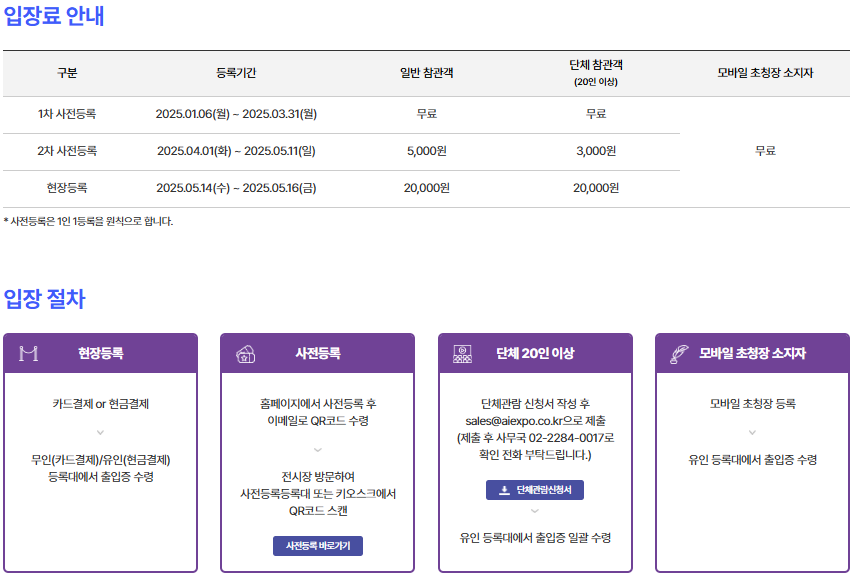Click the 입장 절차 heading
The height and width of the screenshot is (576, 852).
point(45,299)
